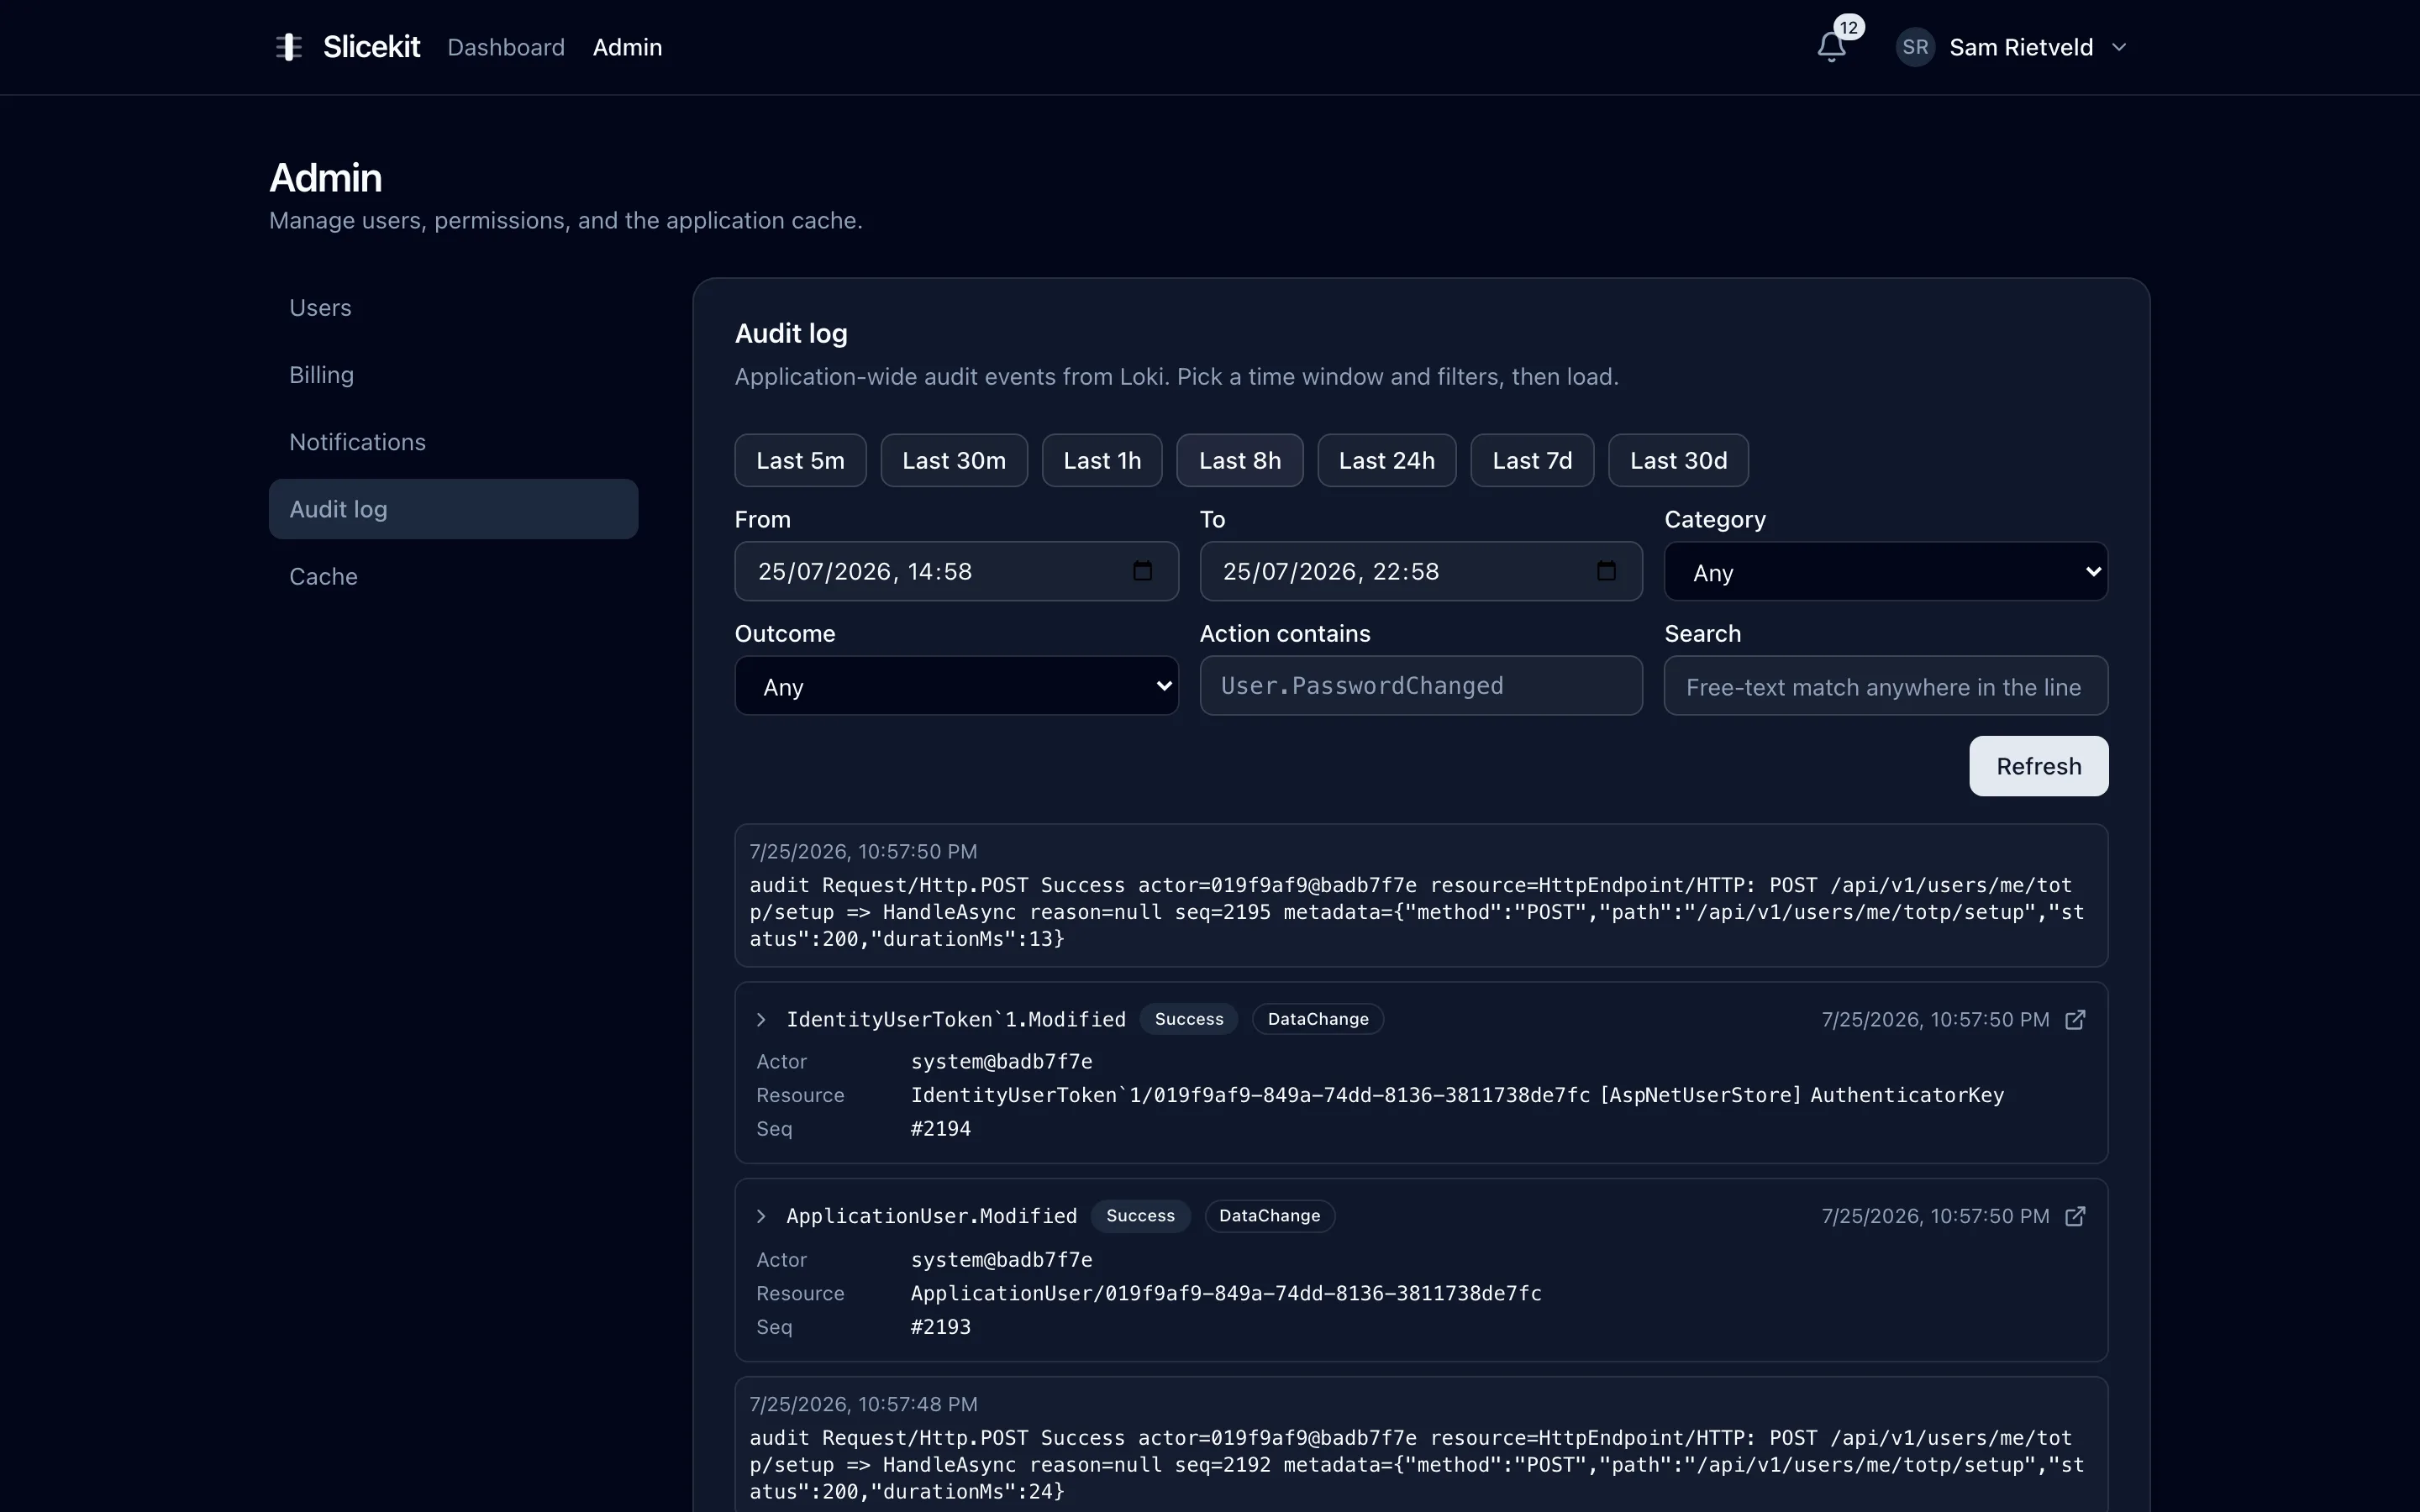Select the Admin nav item
Screen dimensions: 2420x1512
click(627, 47)
